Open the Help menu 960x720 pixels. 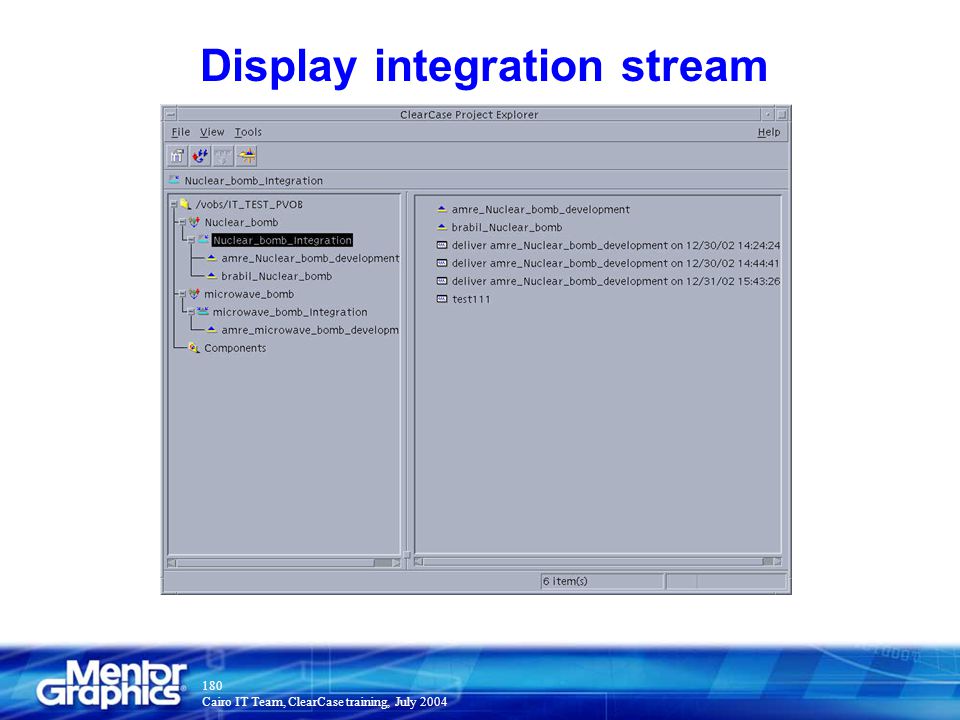[769, 132]
